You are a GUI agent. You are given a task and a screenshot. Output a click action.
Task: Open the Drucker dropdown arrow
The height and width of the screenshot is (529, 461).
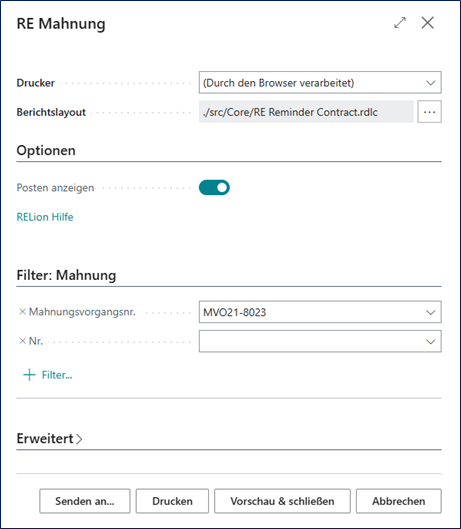coord(430,83)
